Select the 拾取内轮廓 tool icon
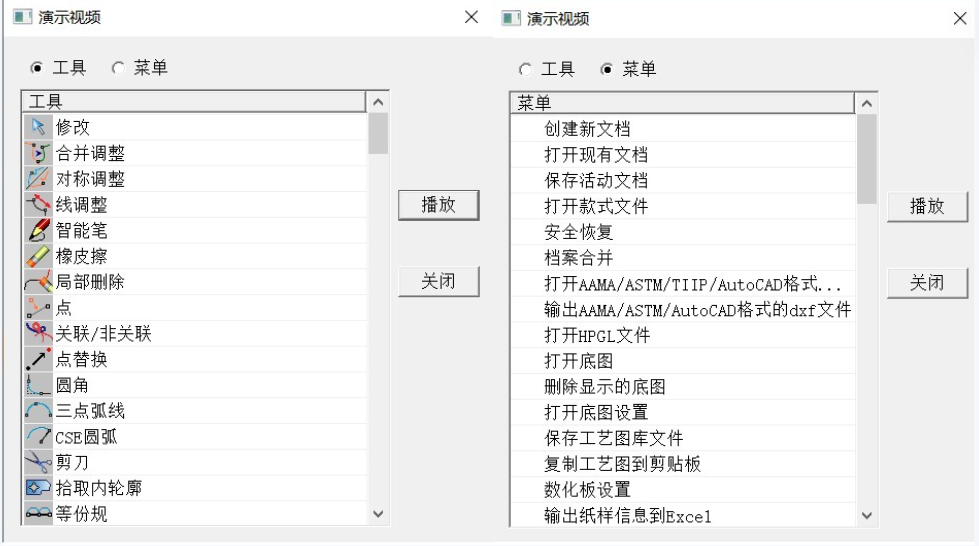 [x=38, y=488]
